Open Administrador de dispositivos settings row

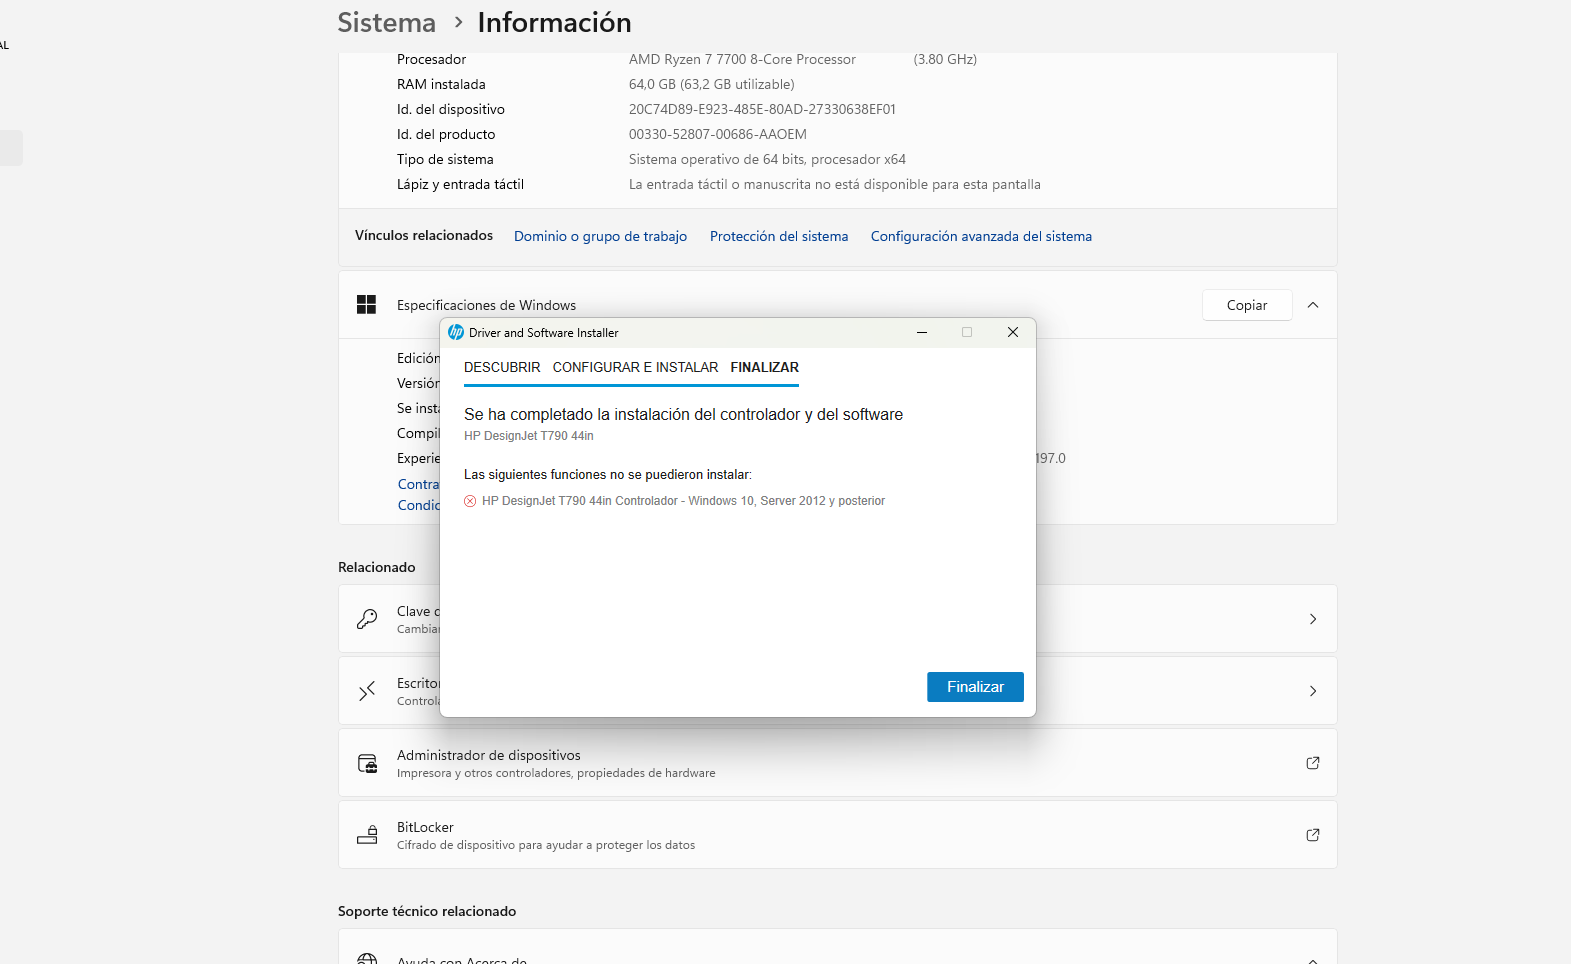point(838,763)
